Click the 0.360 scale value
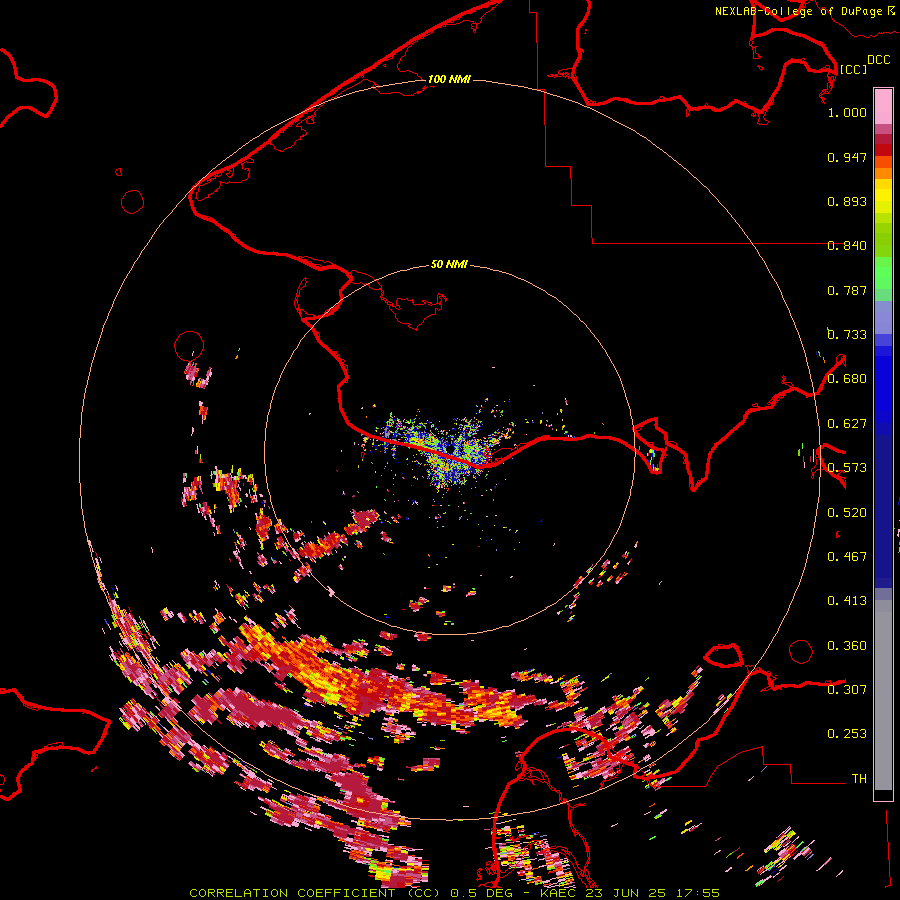 click(x=847, y=646)
